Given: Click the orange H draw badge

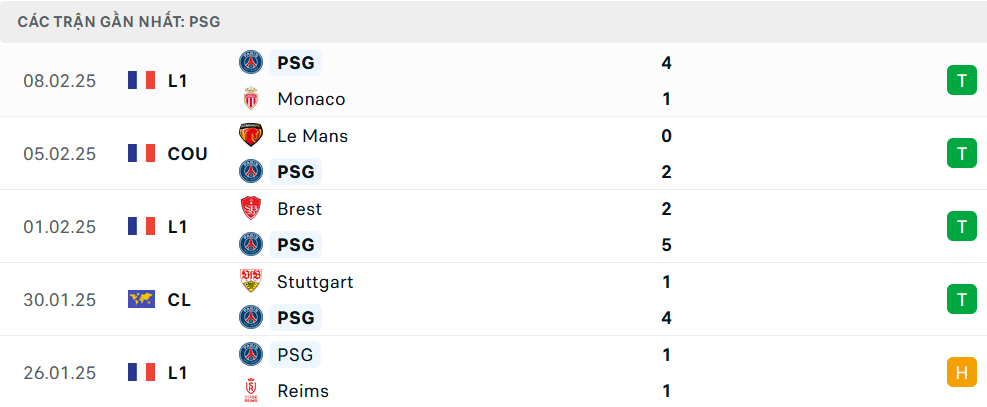Looking at the screenshot, I should pyautogui.click(x=961, y=372).
